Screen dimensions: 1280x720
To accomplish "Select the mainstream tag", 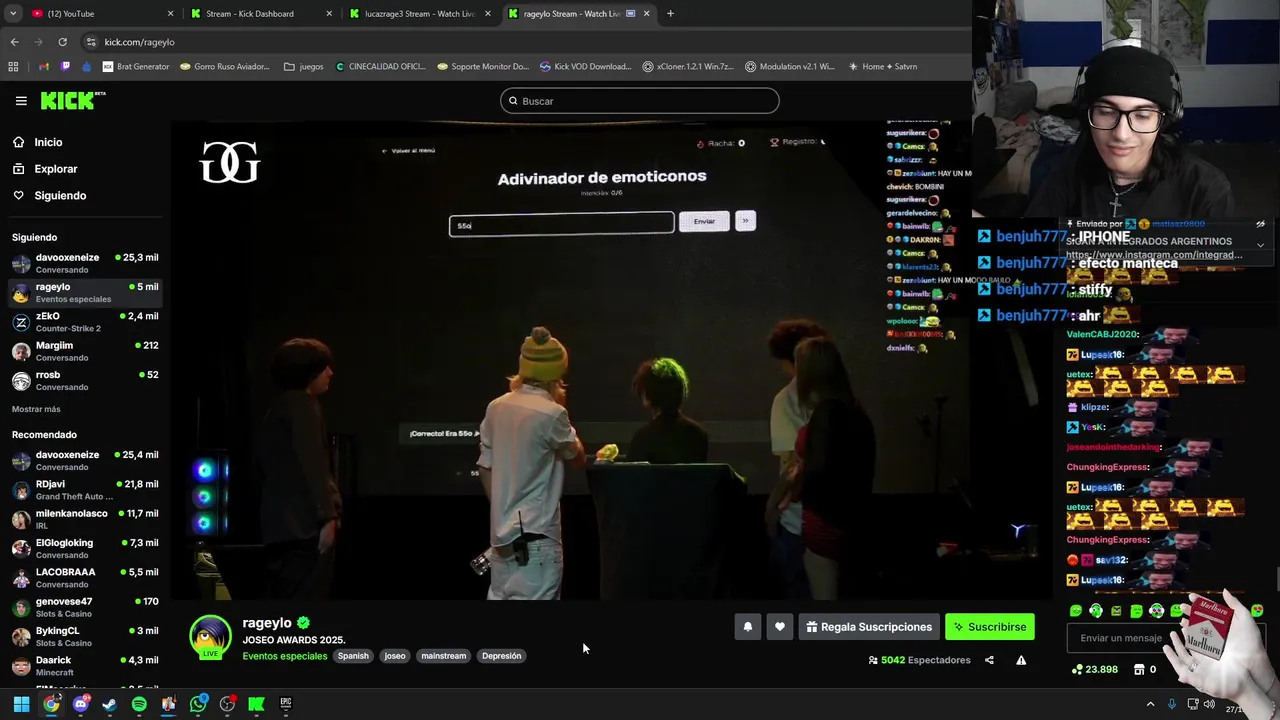I will [x=444, y=656].
